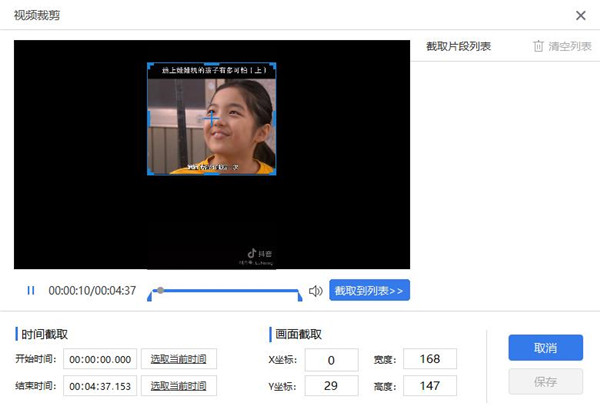600x409 pixels.
Task: Click the right trim end marker
Action: pyautogui.click(x=300, y=296)
